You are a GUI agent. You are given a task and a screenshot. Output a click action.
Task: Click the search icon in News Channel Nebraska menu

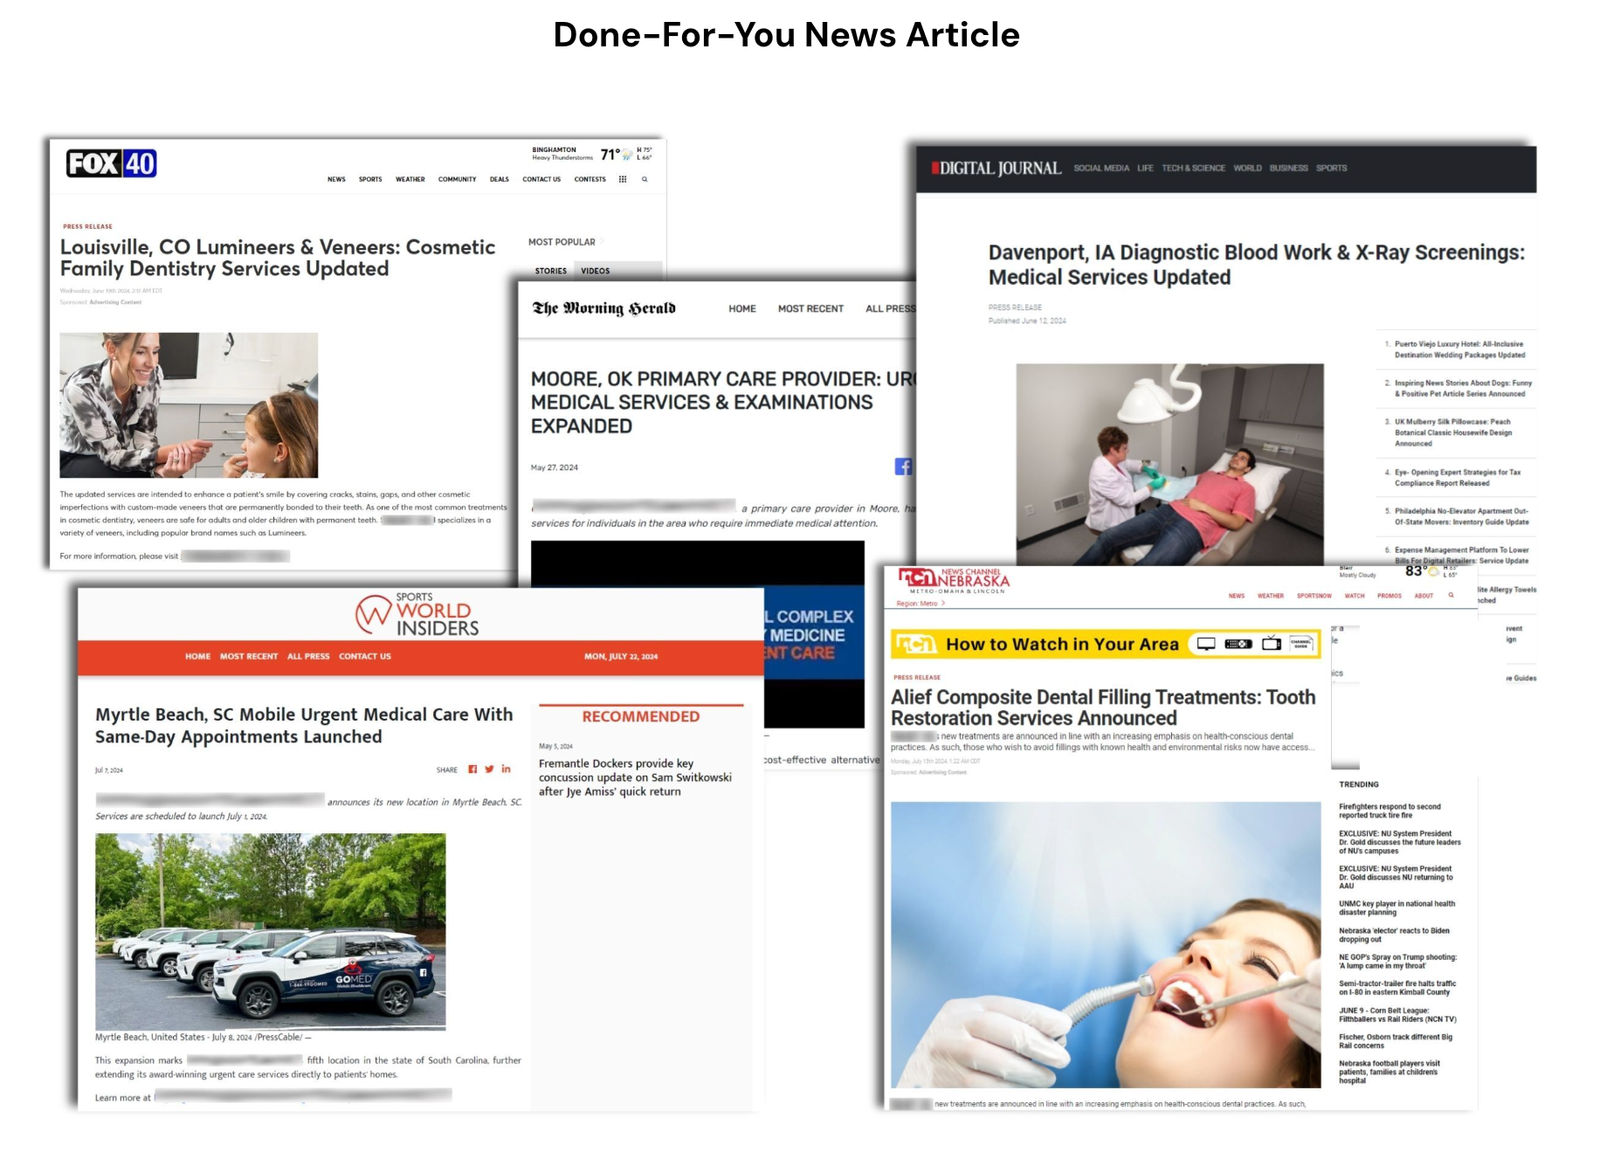1451,595
